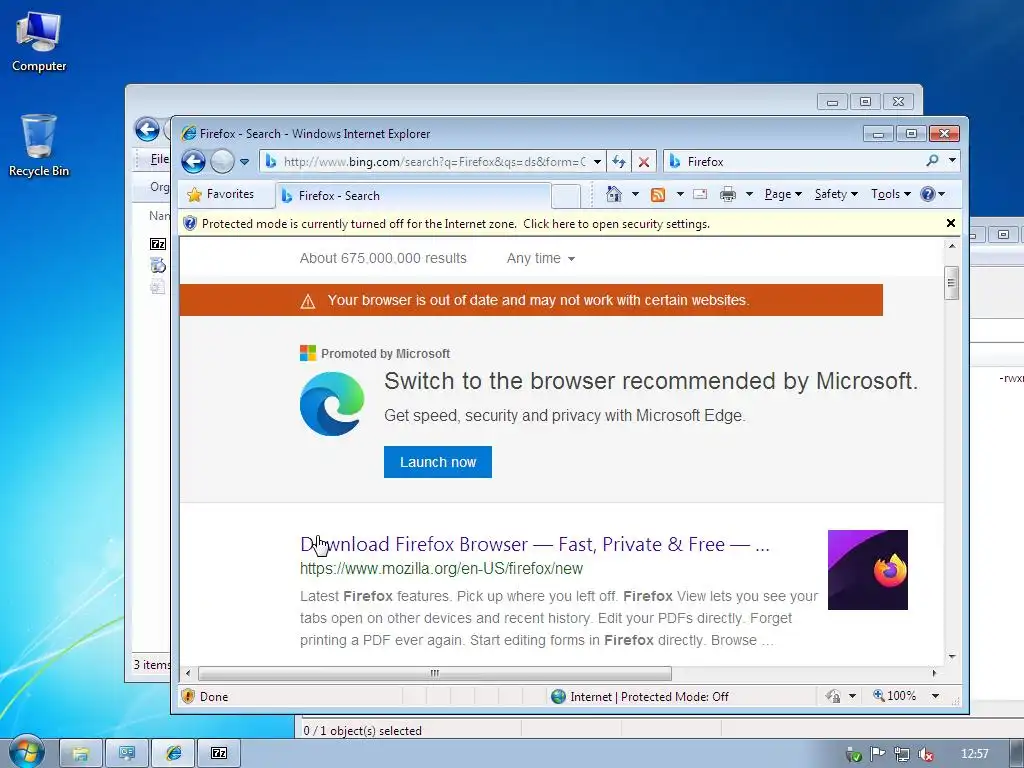Stop loading with the red X icon

644,161
